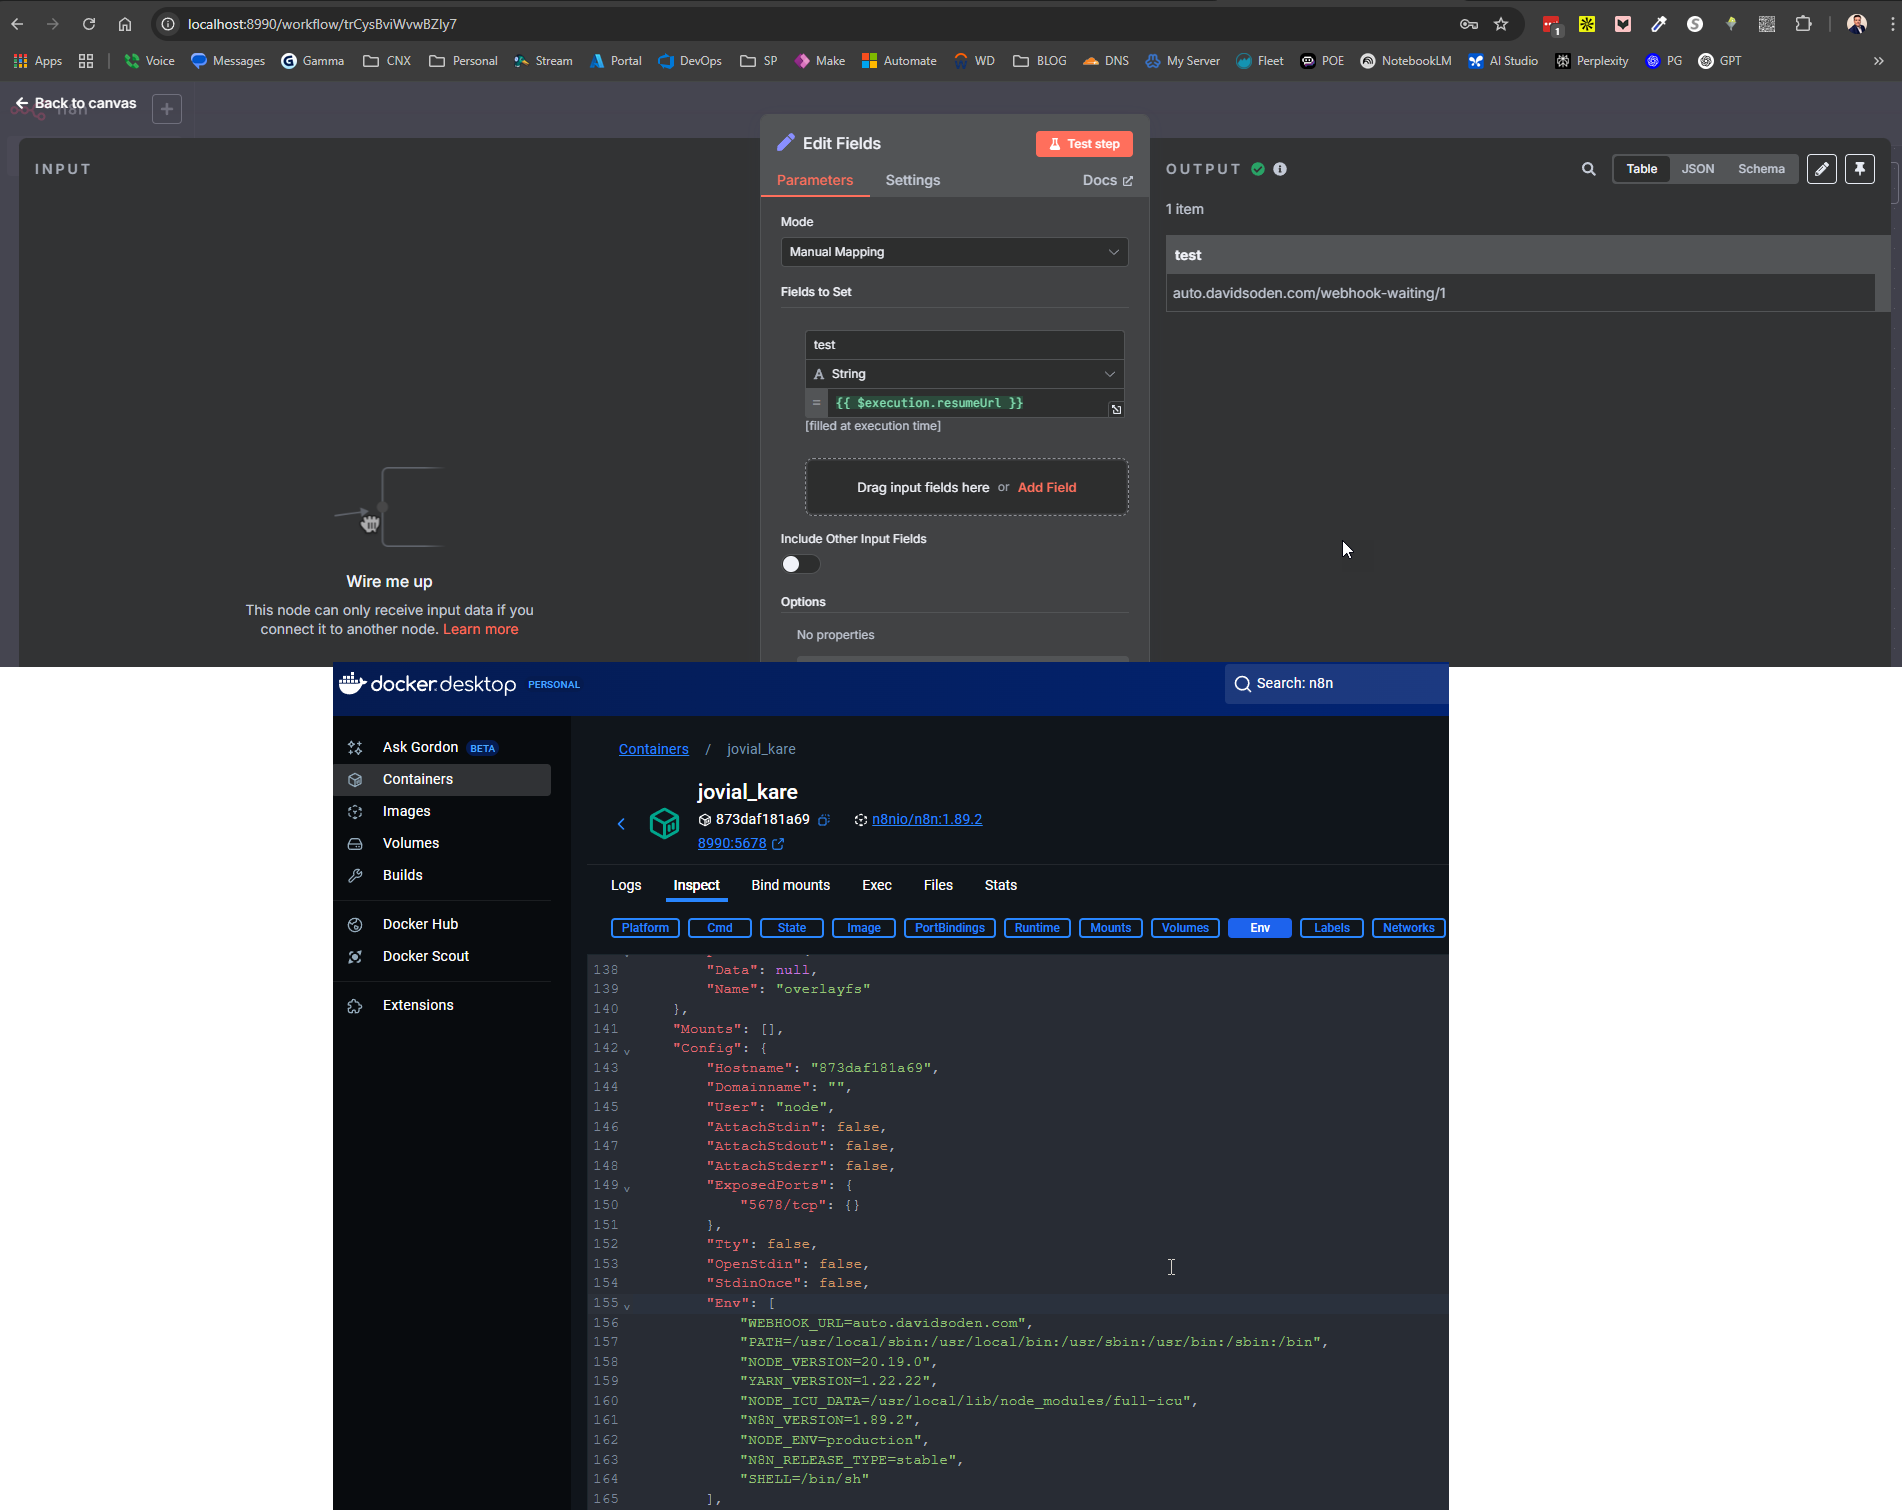Click the Docker Desktop search box
This screenshot has height=1510, width=1902.
(1336, 684)
